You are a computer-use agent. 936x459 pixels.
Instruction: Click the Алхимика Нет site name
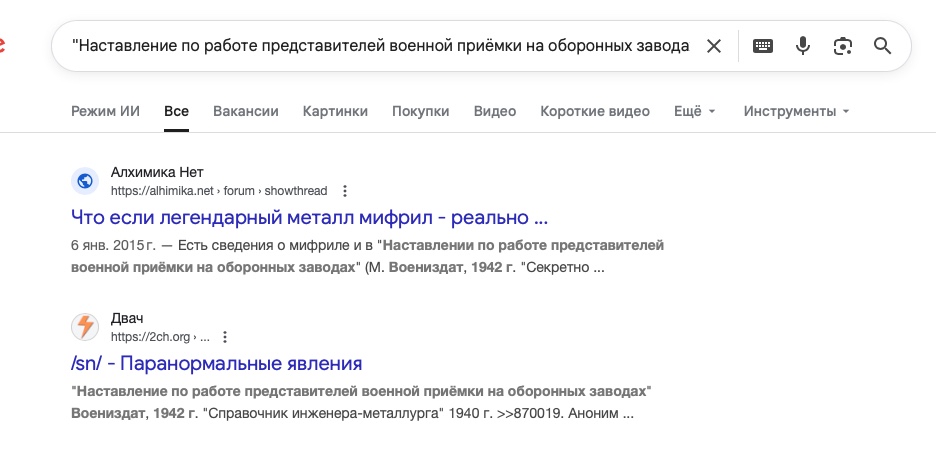[157, 172]
